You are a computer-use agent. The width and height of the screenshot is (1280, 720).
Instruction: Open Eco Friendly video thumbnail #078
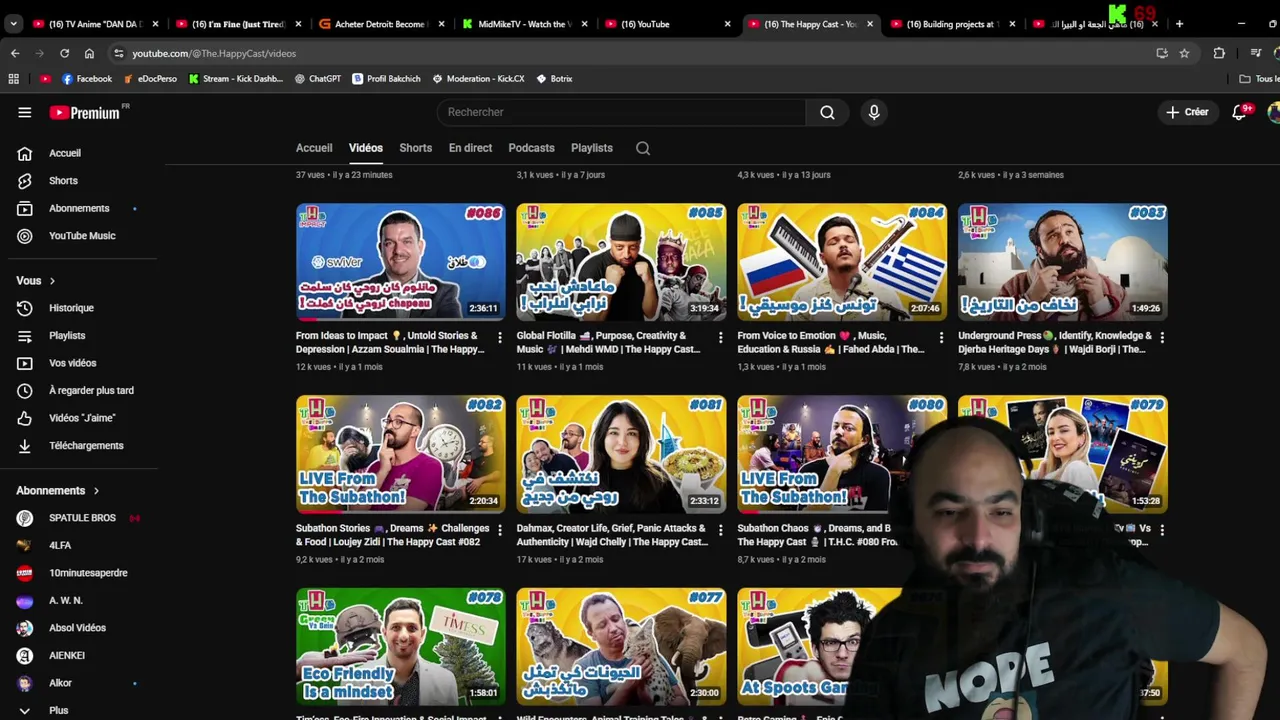click(x=401, y=646)
